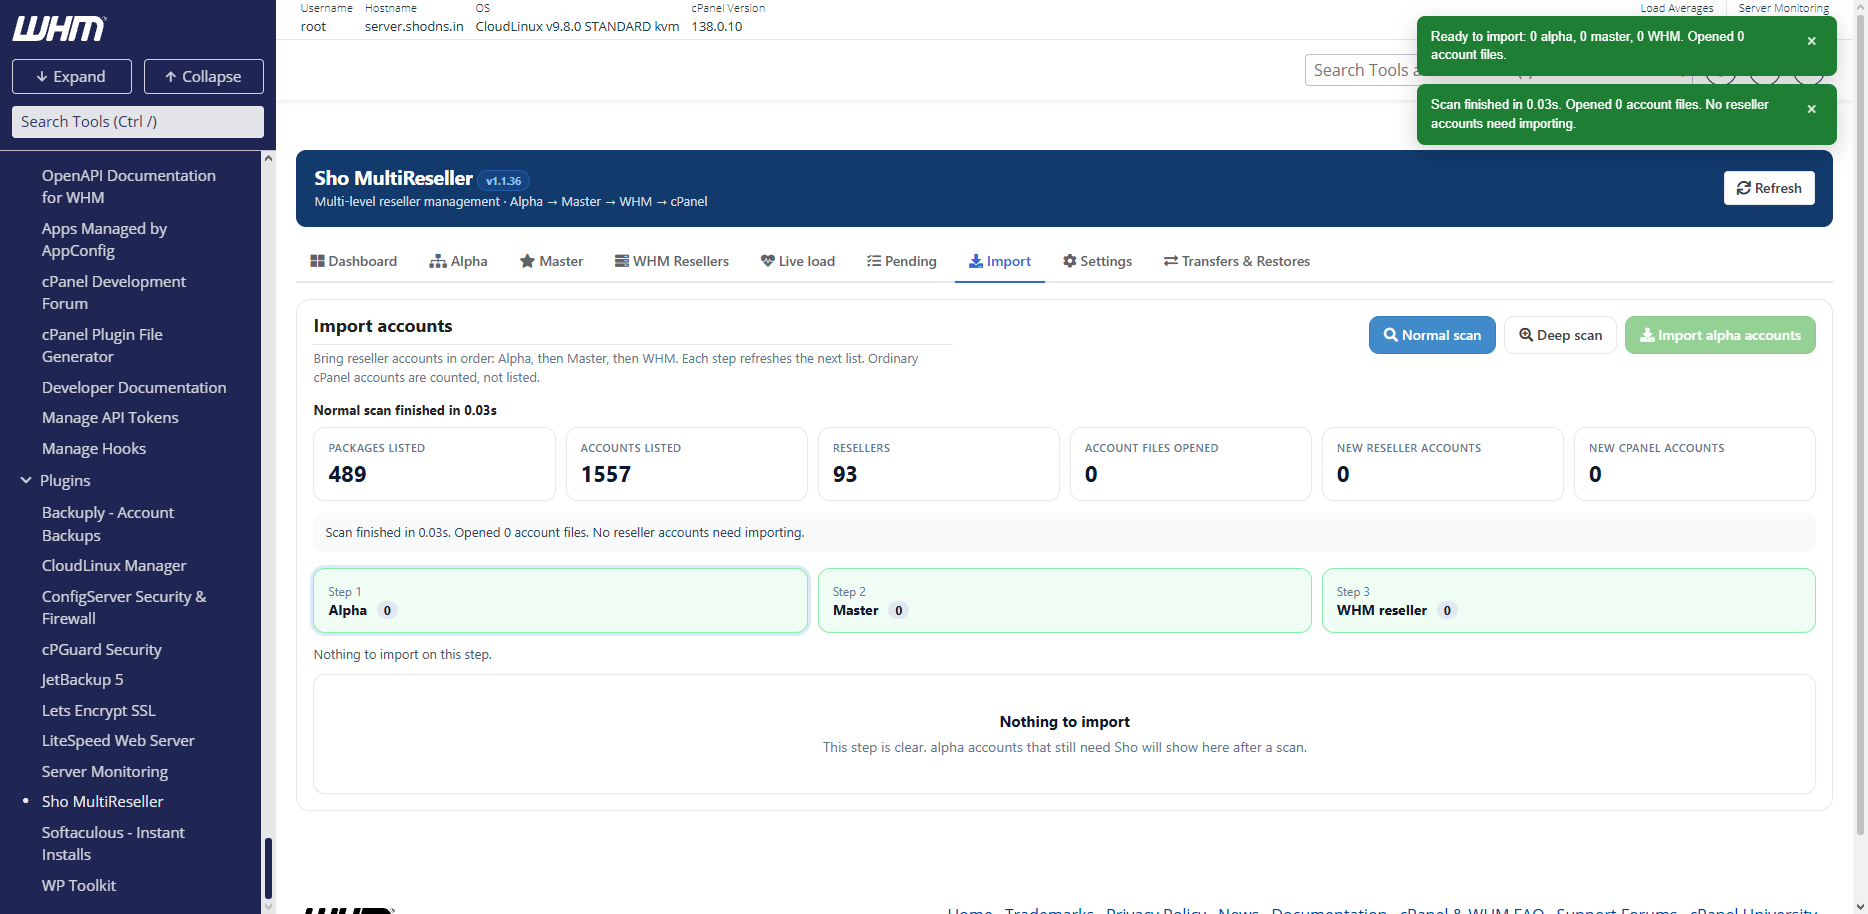Click the Packages Listed 489 card
1868x914 pixels.
point(434,464)
